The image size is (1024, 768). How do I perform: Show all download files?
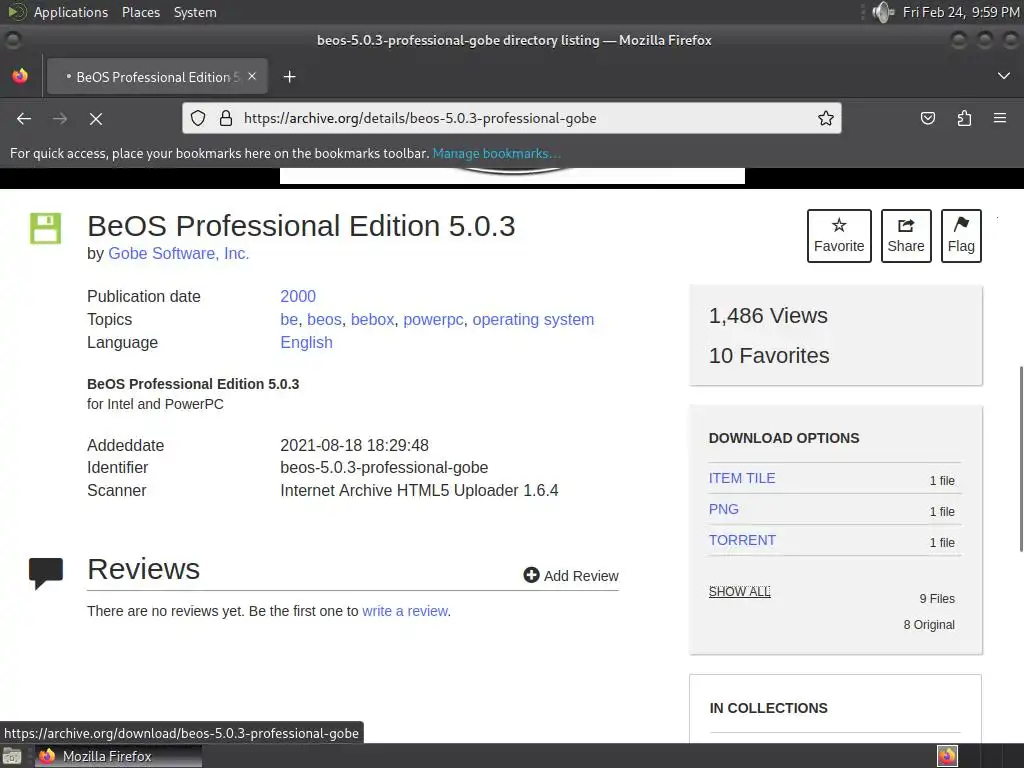(x=739, y=591)
